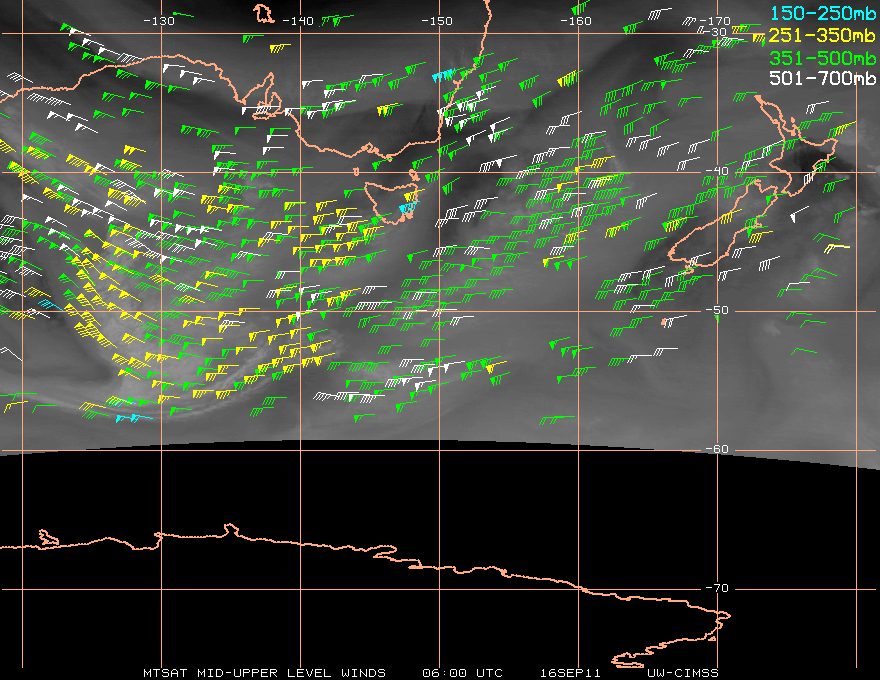The image size is (880, 680).
Task: Click the -170 longitude label
Action: coord(715,21)
